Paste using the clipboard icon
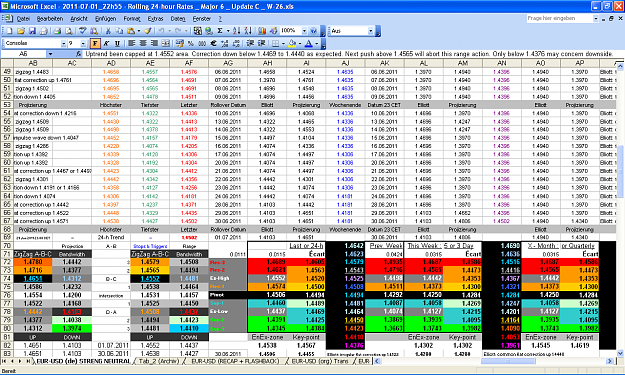The image size is (625, 375). (x=131, y=31)
